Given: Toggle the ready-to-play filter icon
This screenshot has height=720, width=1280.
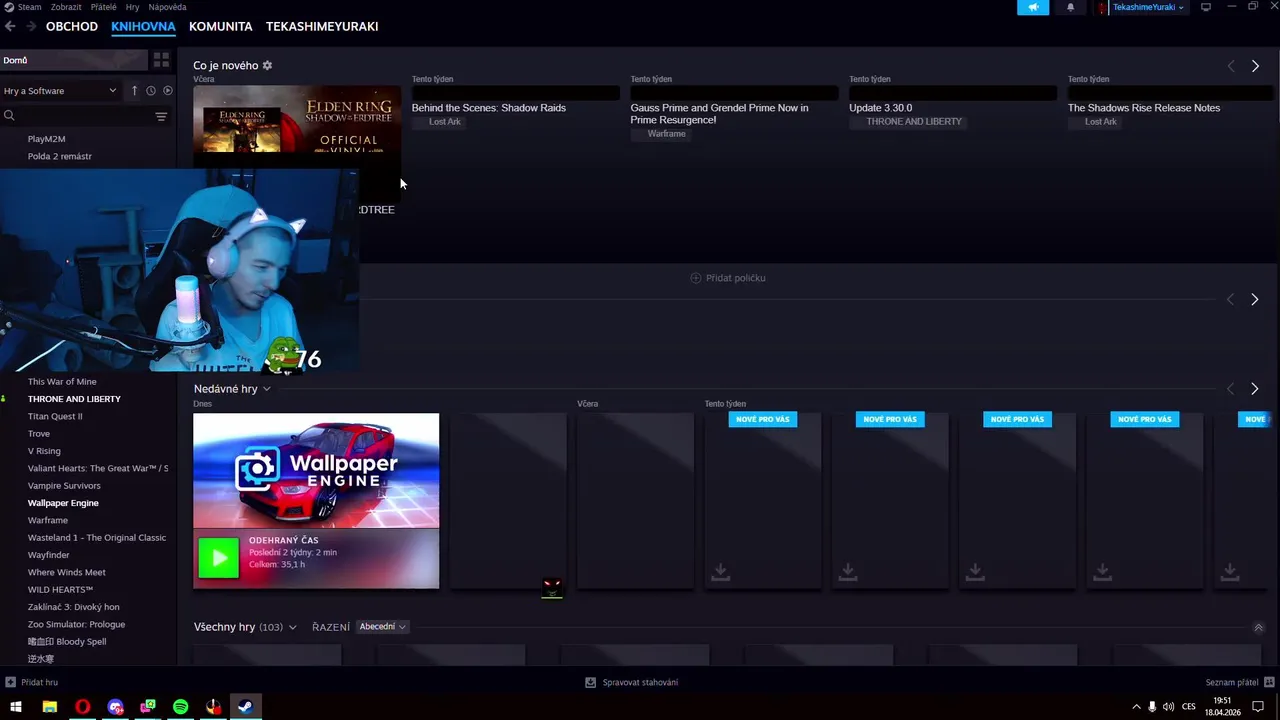Looking at the screenshot, I should (x=168, y=90).
